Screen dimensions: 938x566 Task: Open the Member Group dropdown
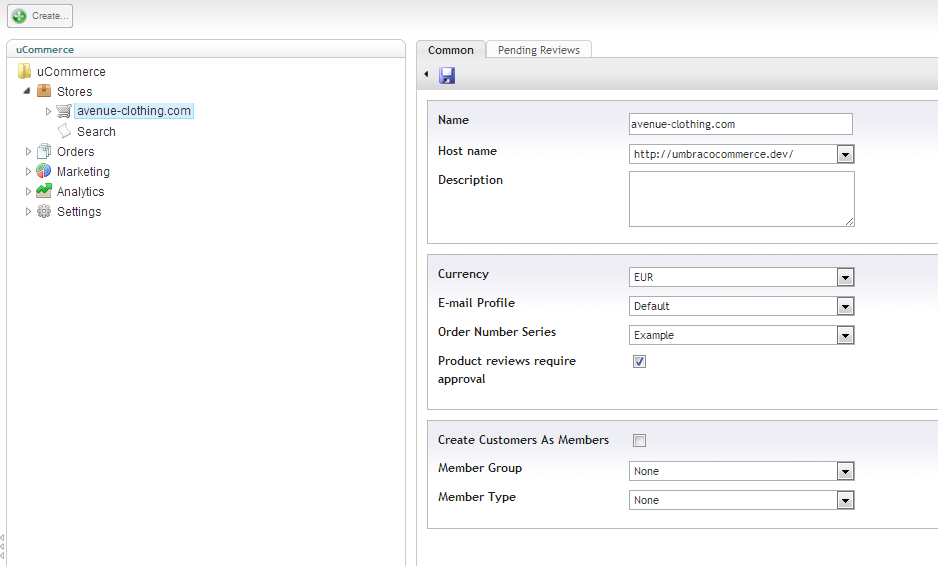845,471
